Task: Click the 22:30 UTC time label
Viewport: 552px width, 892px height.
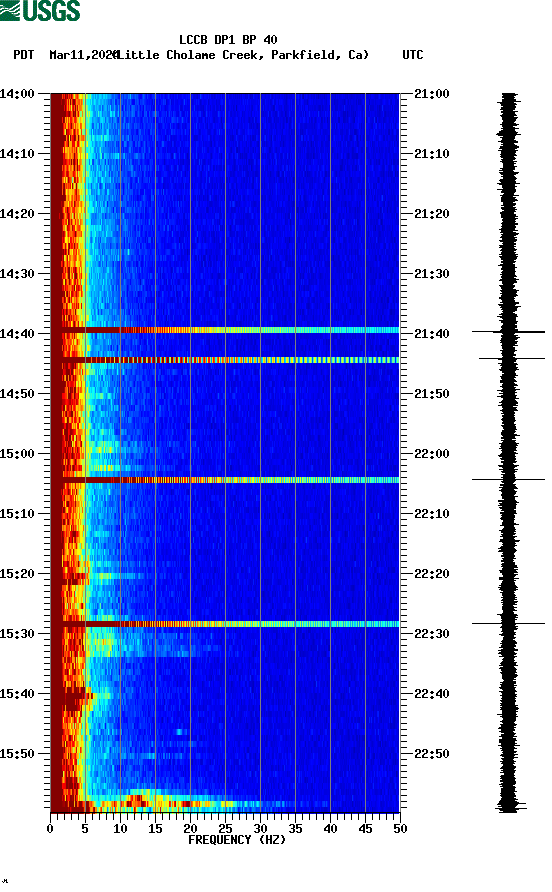Action: pos(432,634)
